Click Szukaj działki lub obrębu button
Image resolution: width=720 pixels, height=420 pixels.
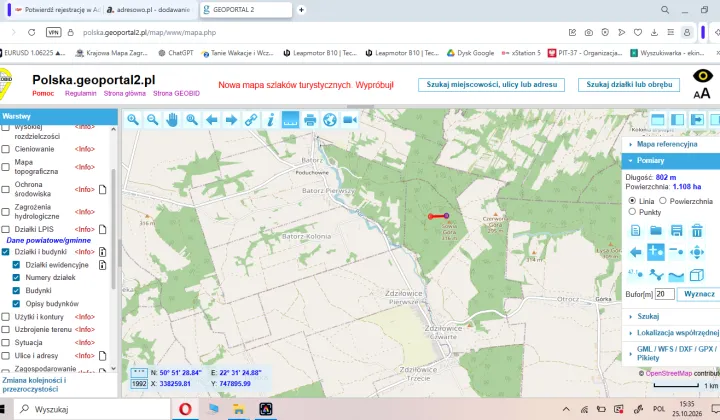click(629, 84)
